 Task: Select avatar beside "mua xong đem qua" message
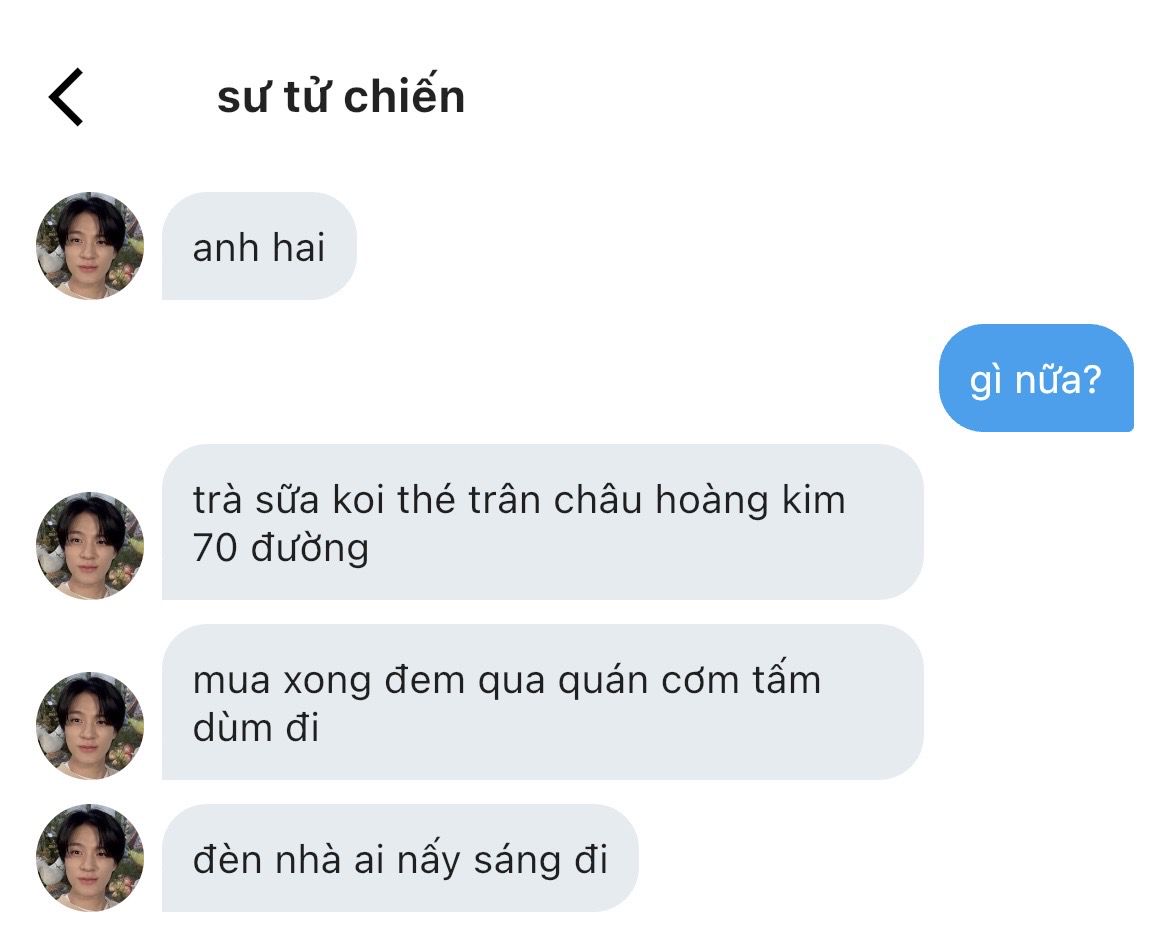pos(89,726)
